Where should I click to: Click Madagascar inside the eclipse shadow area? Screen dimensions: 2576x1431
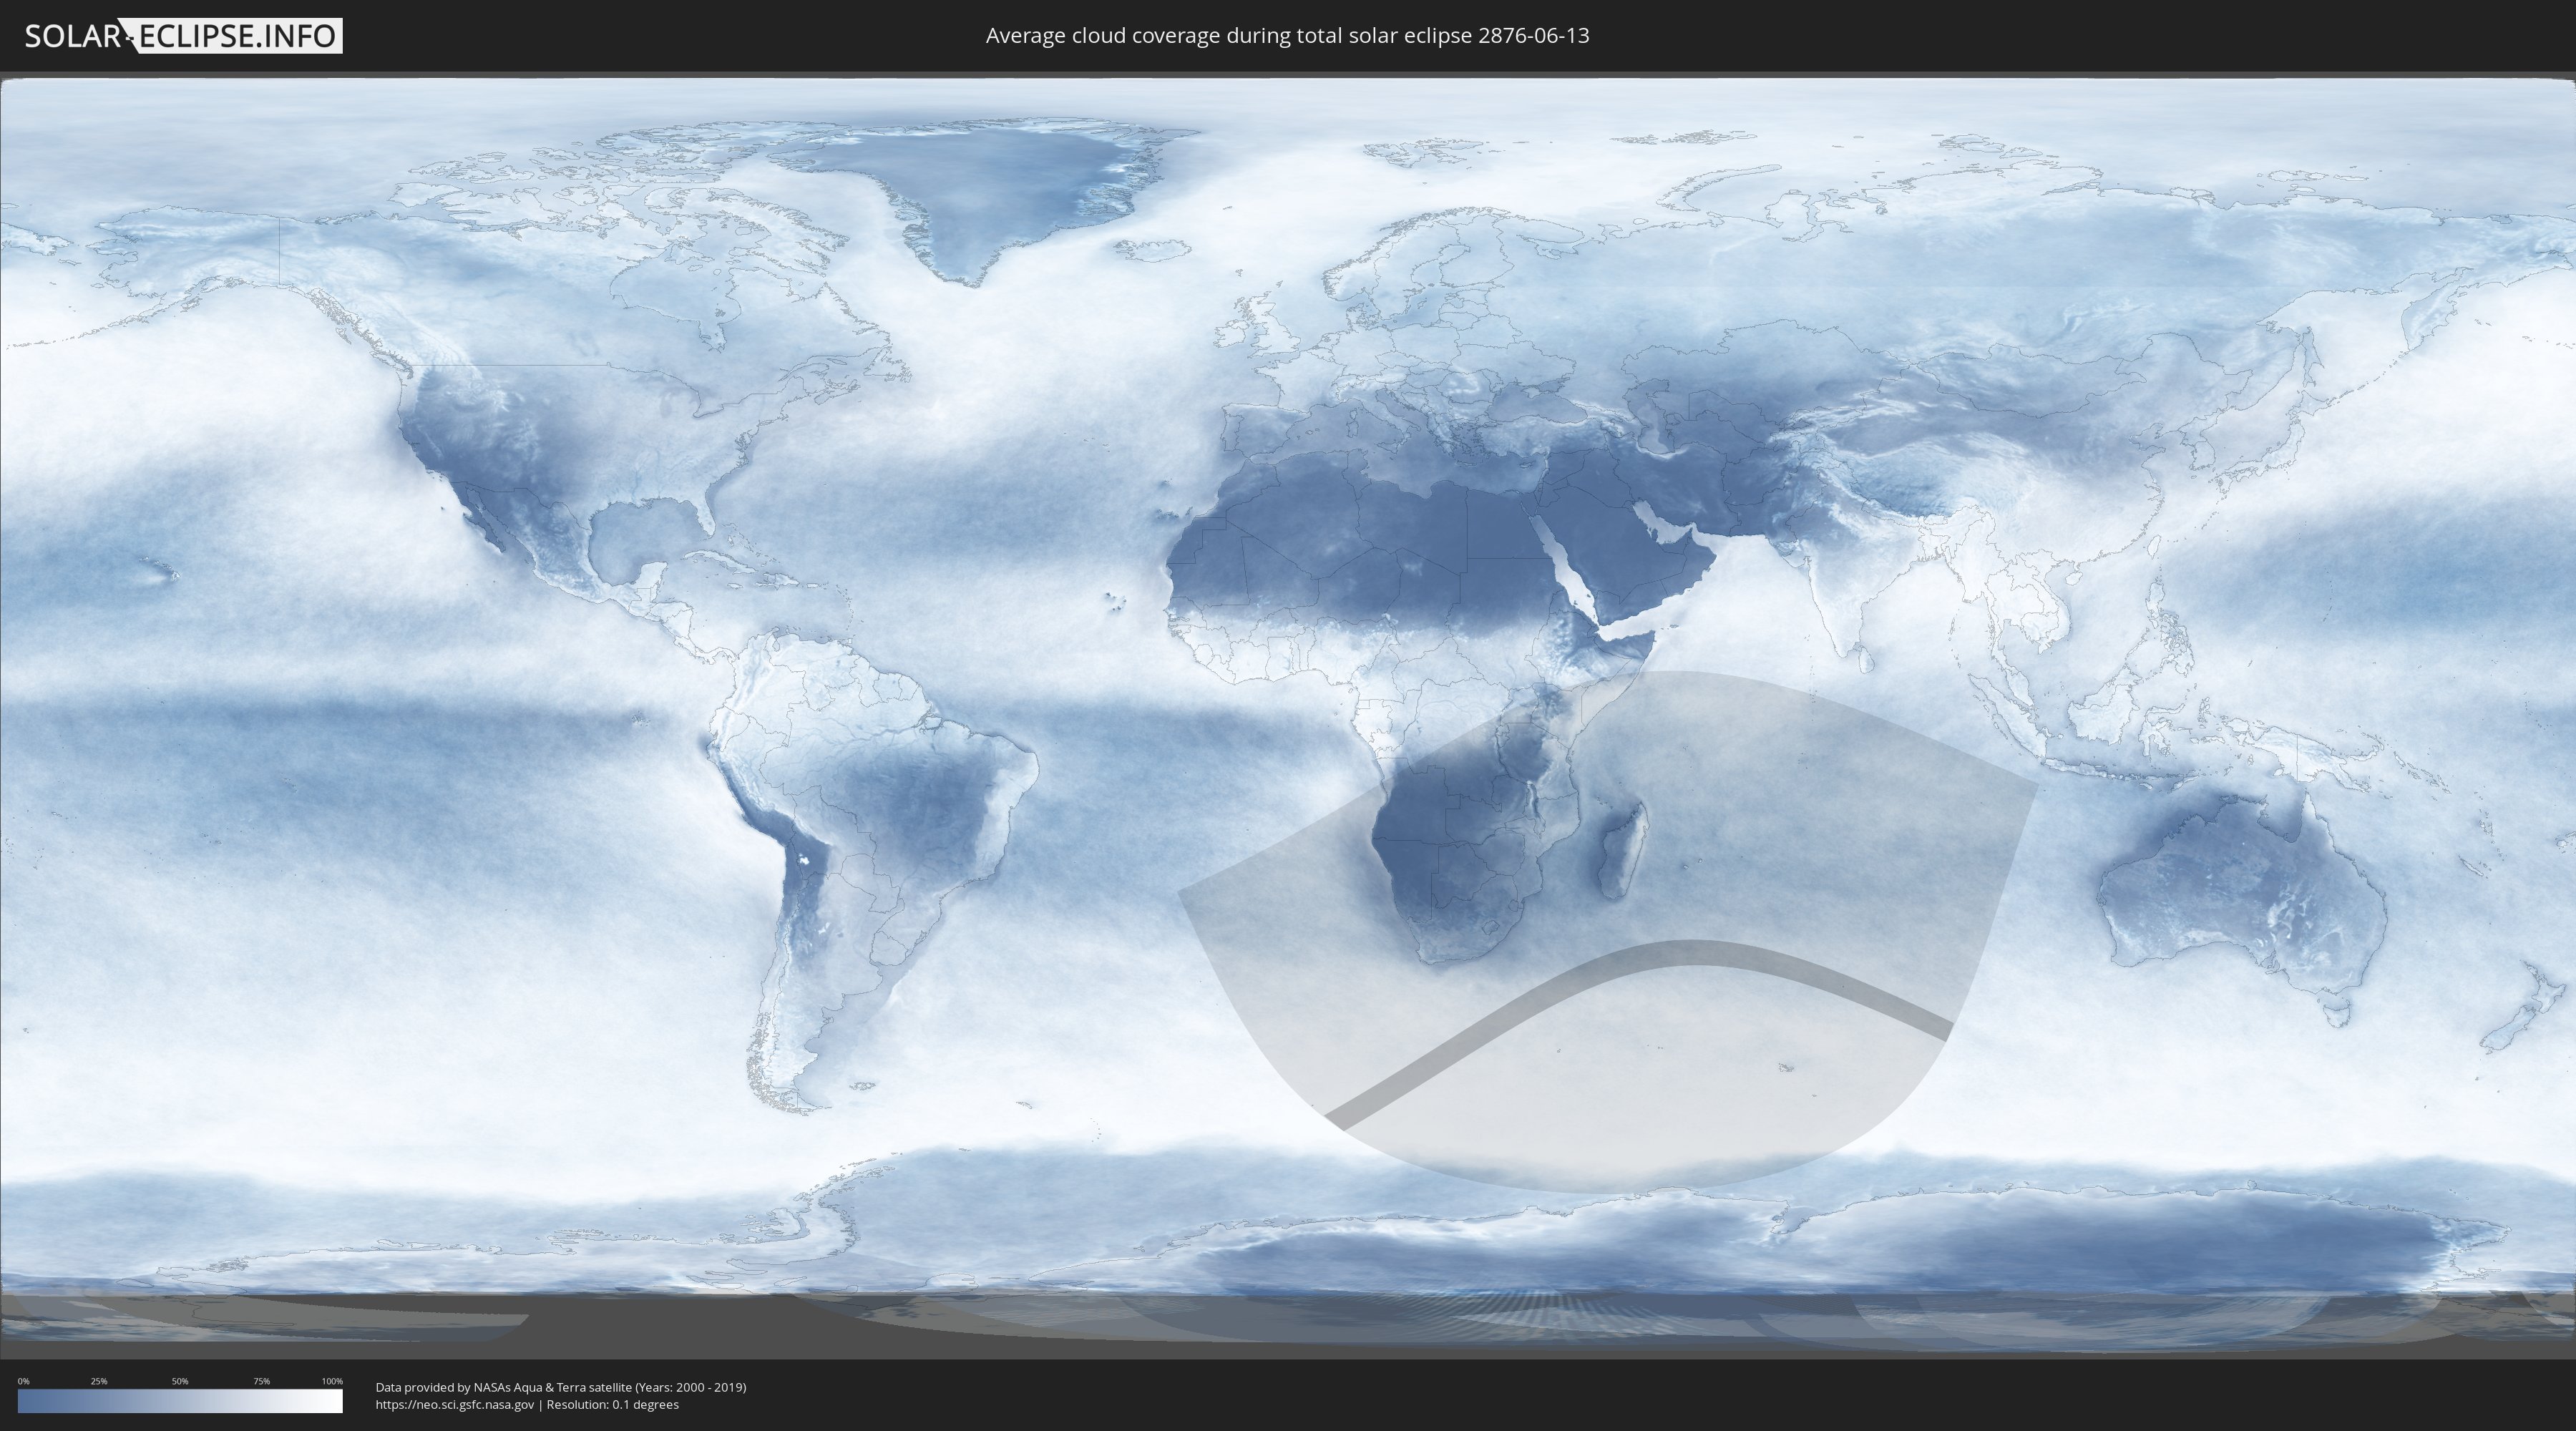1622,851
